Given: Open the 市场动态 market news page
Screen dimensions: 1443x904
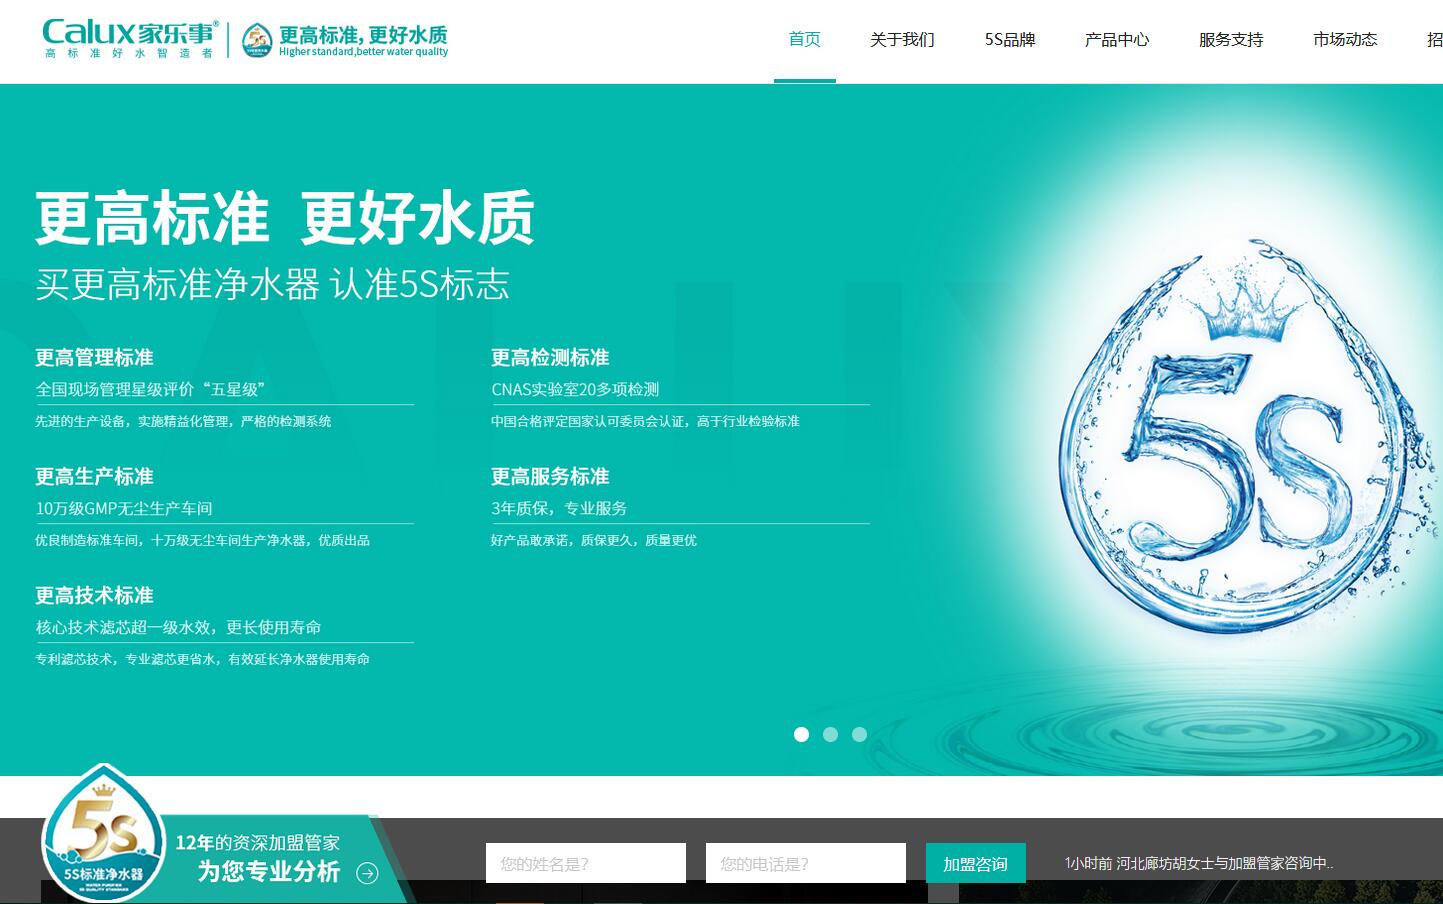Looking at the screenshot, I should [1344, 40].
